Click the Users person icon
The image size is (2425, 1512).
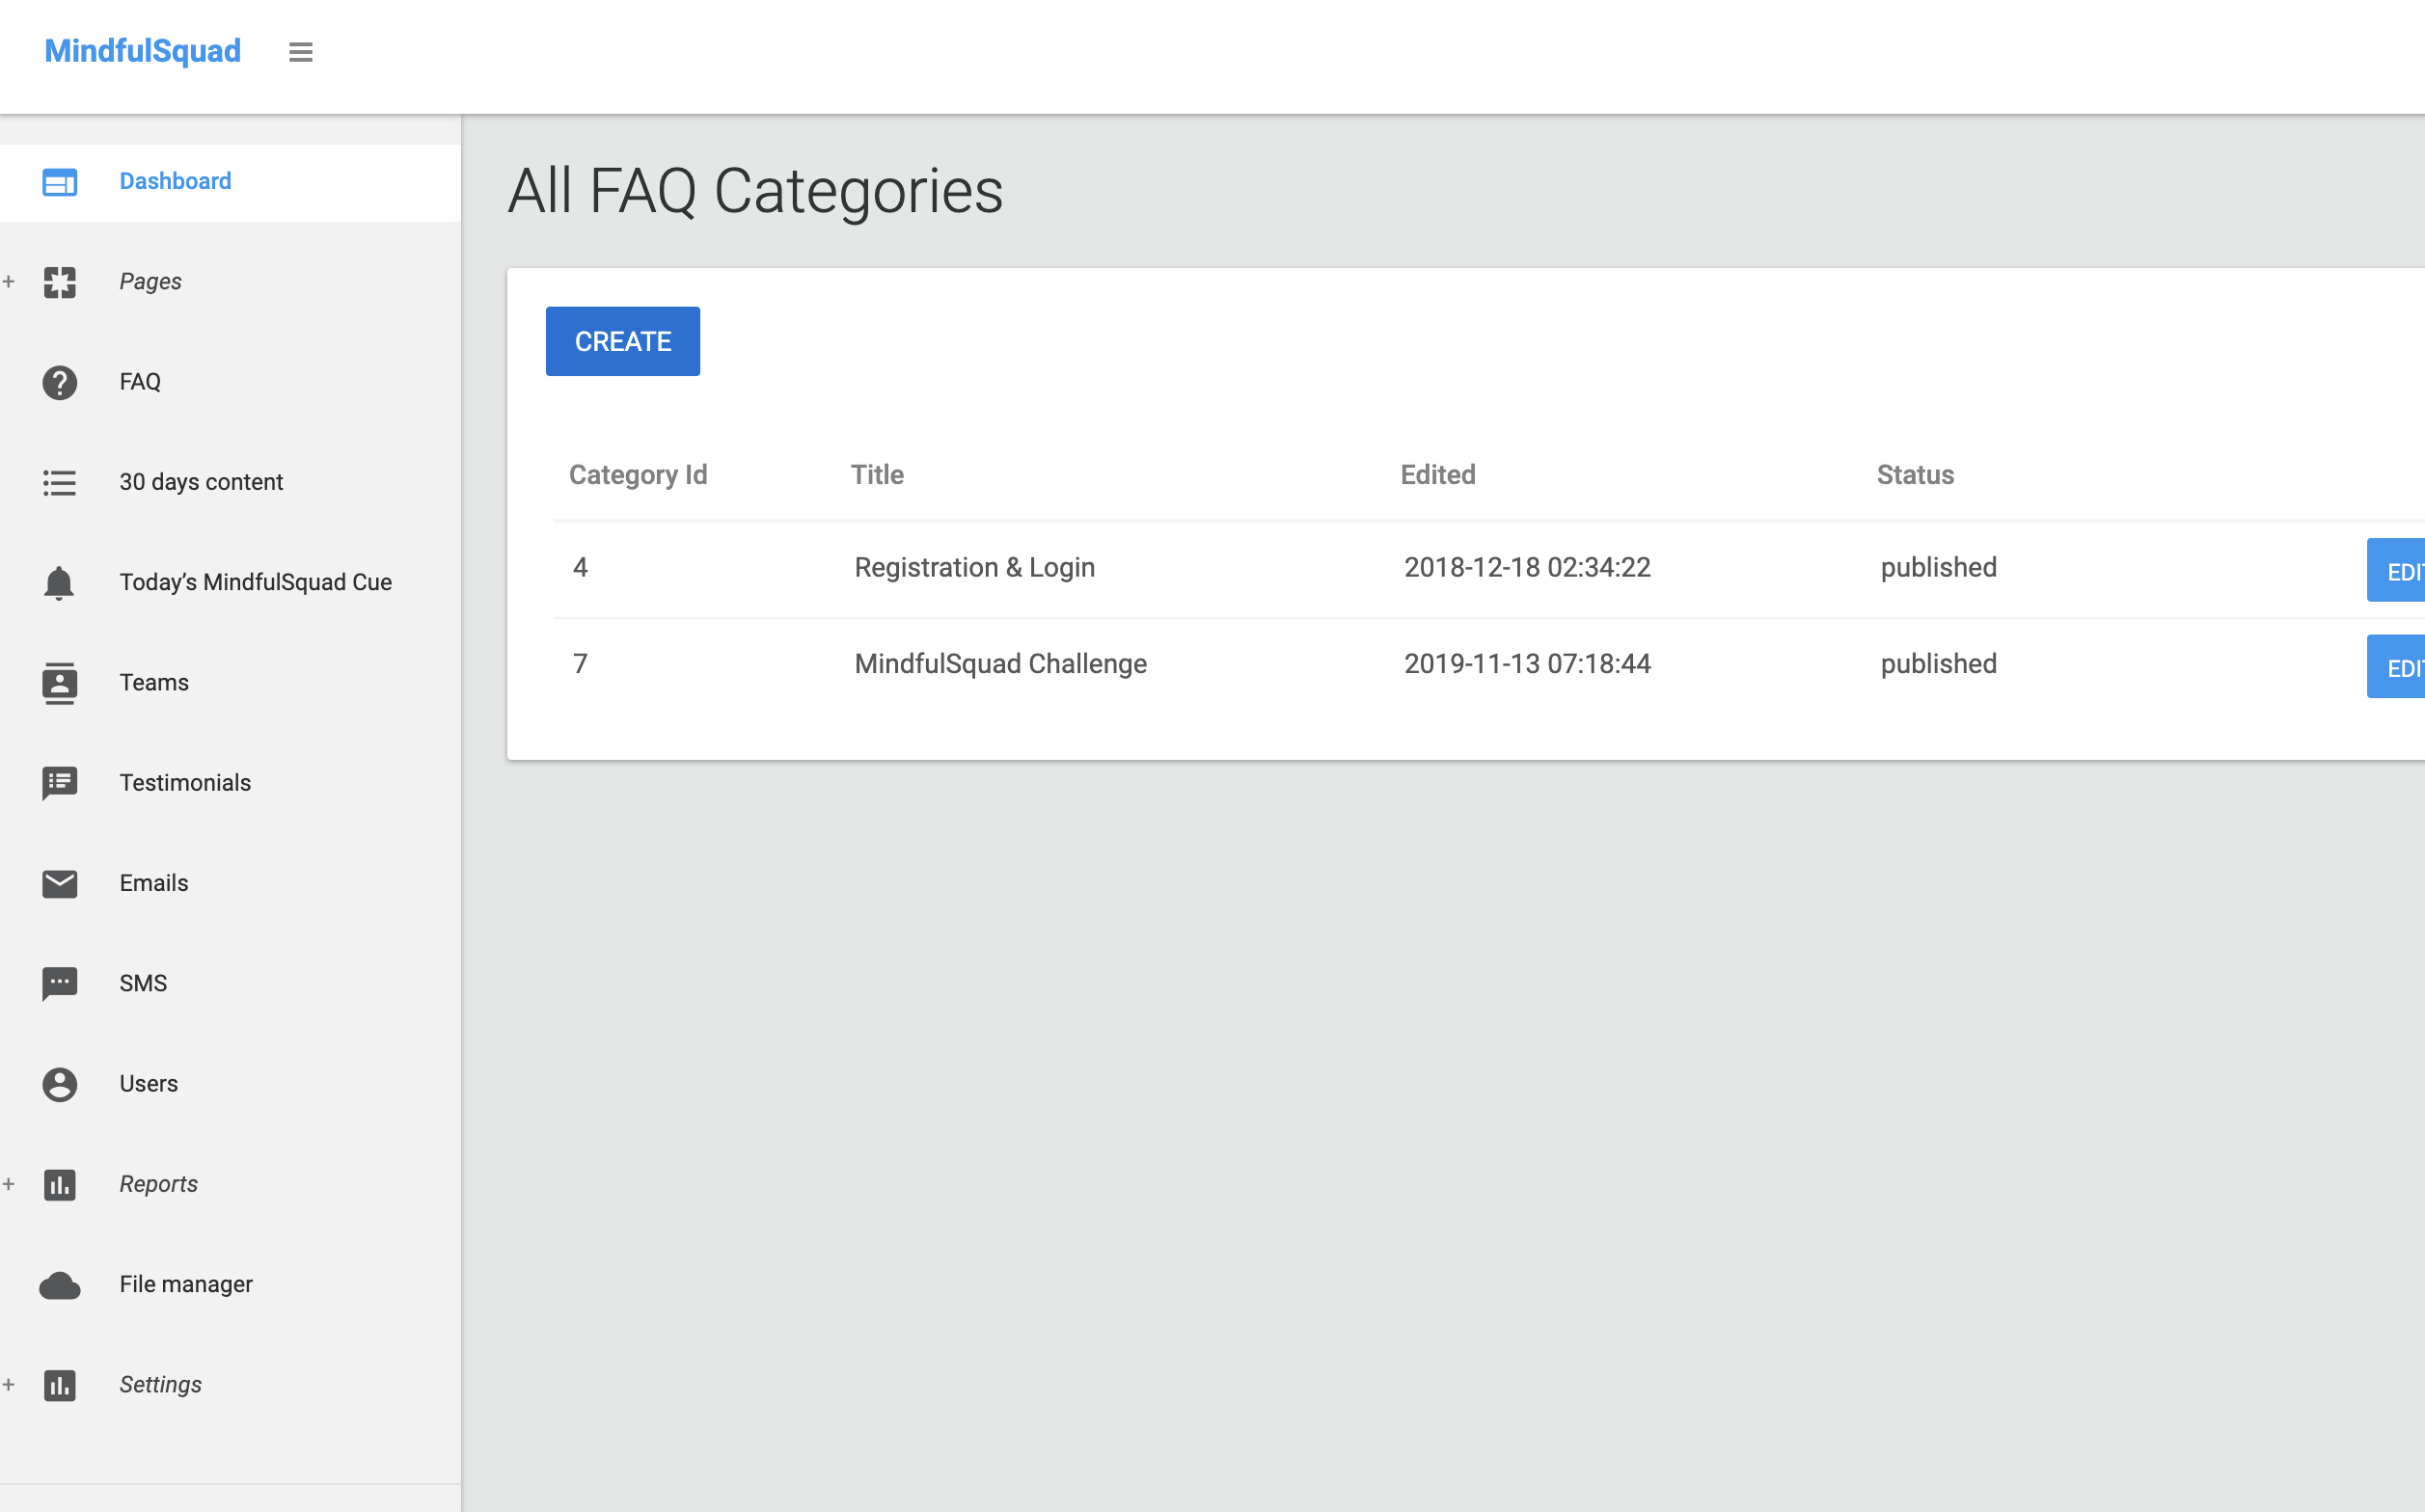pyautogui.click(x=60, y=1084)
